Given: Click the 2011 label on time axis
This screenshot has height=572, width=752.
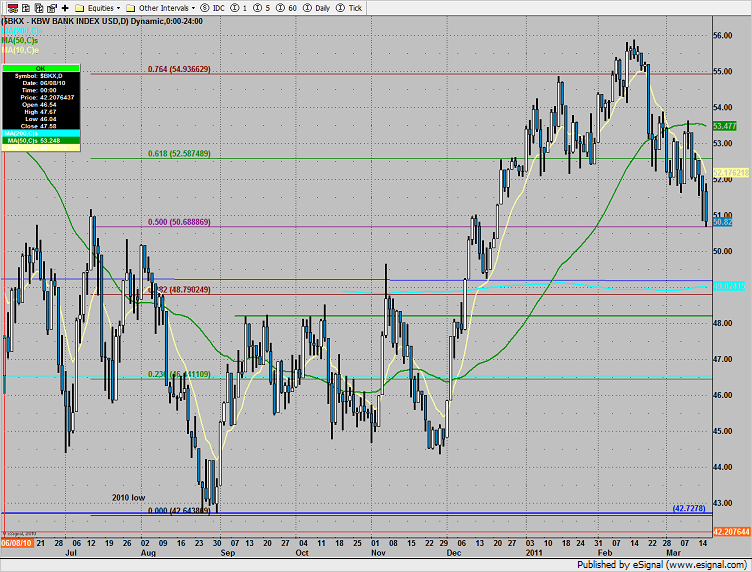Looking at the screenshot, I should coord(534,553).
